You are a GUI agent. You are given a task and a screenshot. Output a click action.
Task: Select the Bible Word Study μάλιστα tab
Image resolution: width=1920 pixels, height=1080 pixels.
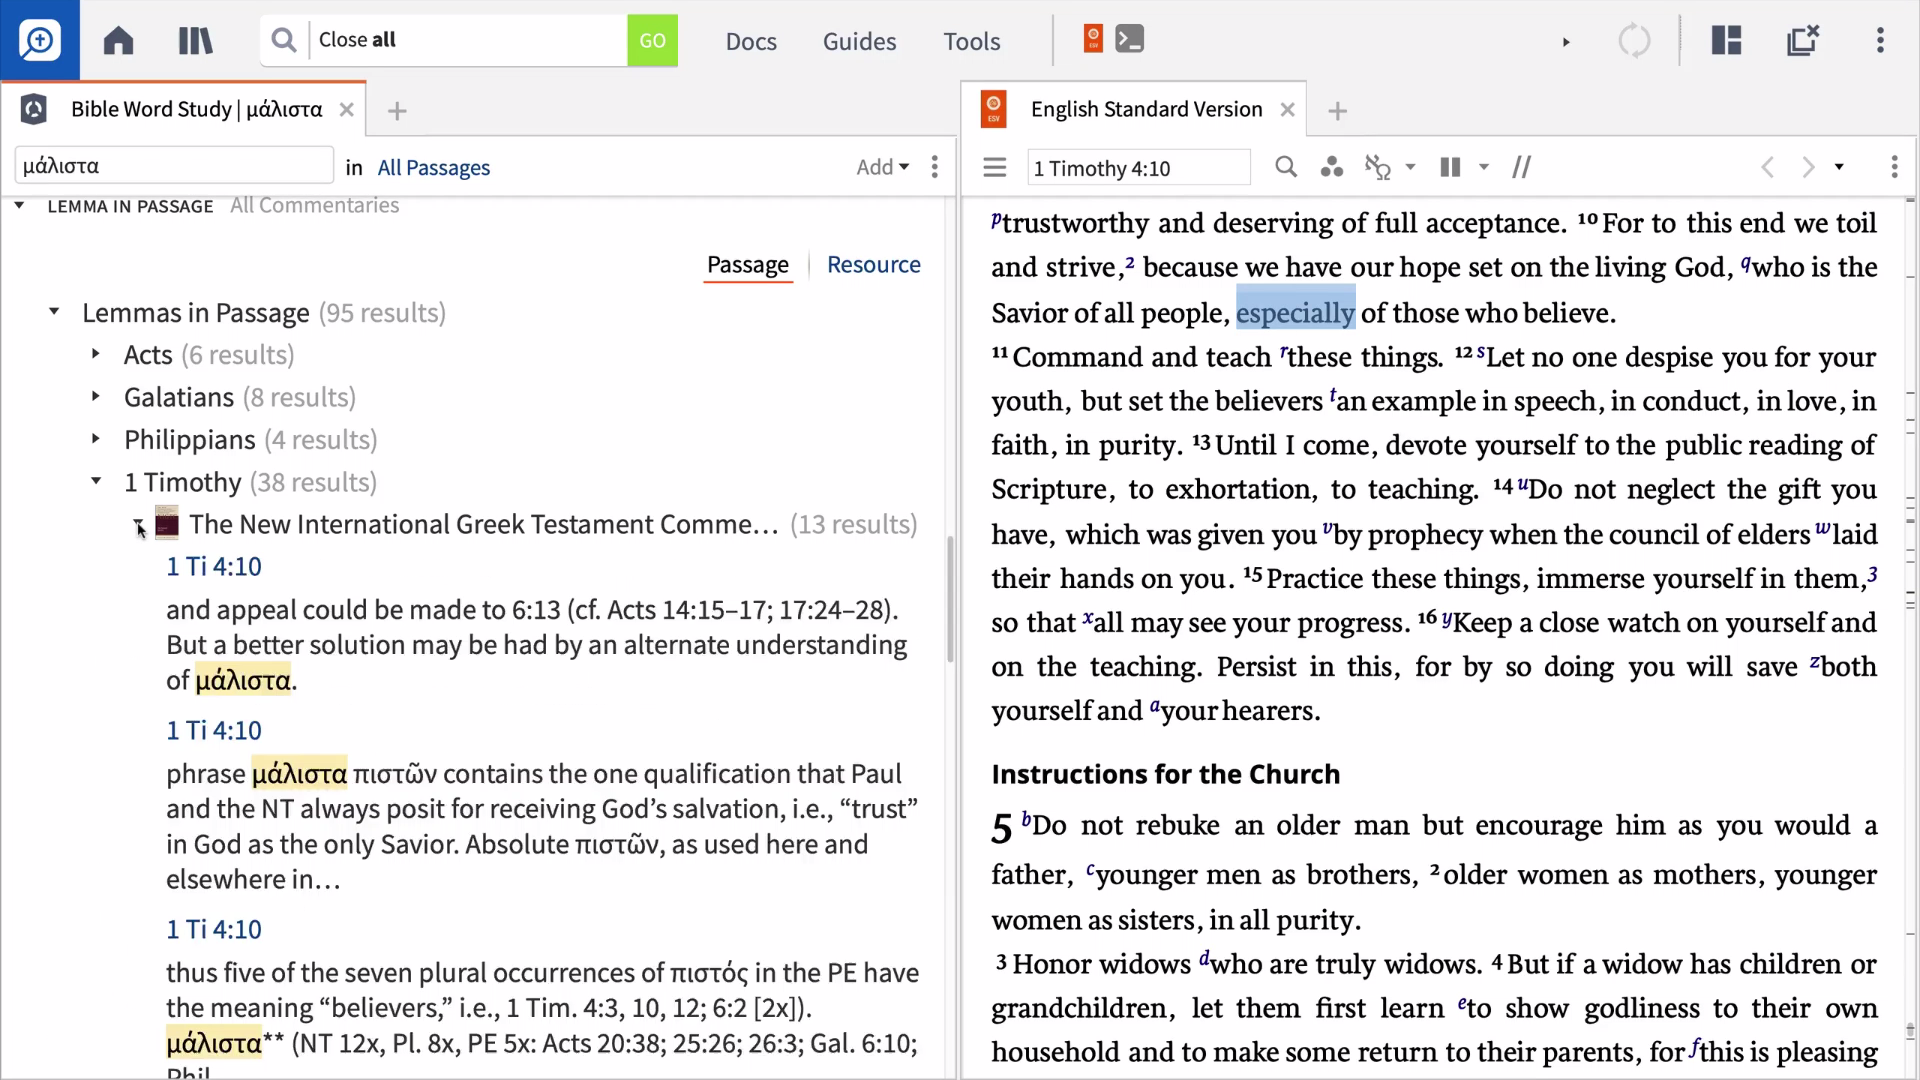(x=196, y=109)
